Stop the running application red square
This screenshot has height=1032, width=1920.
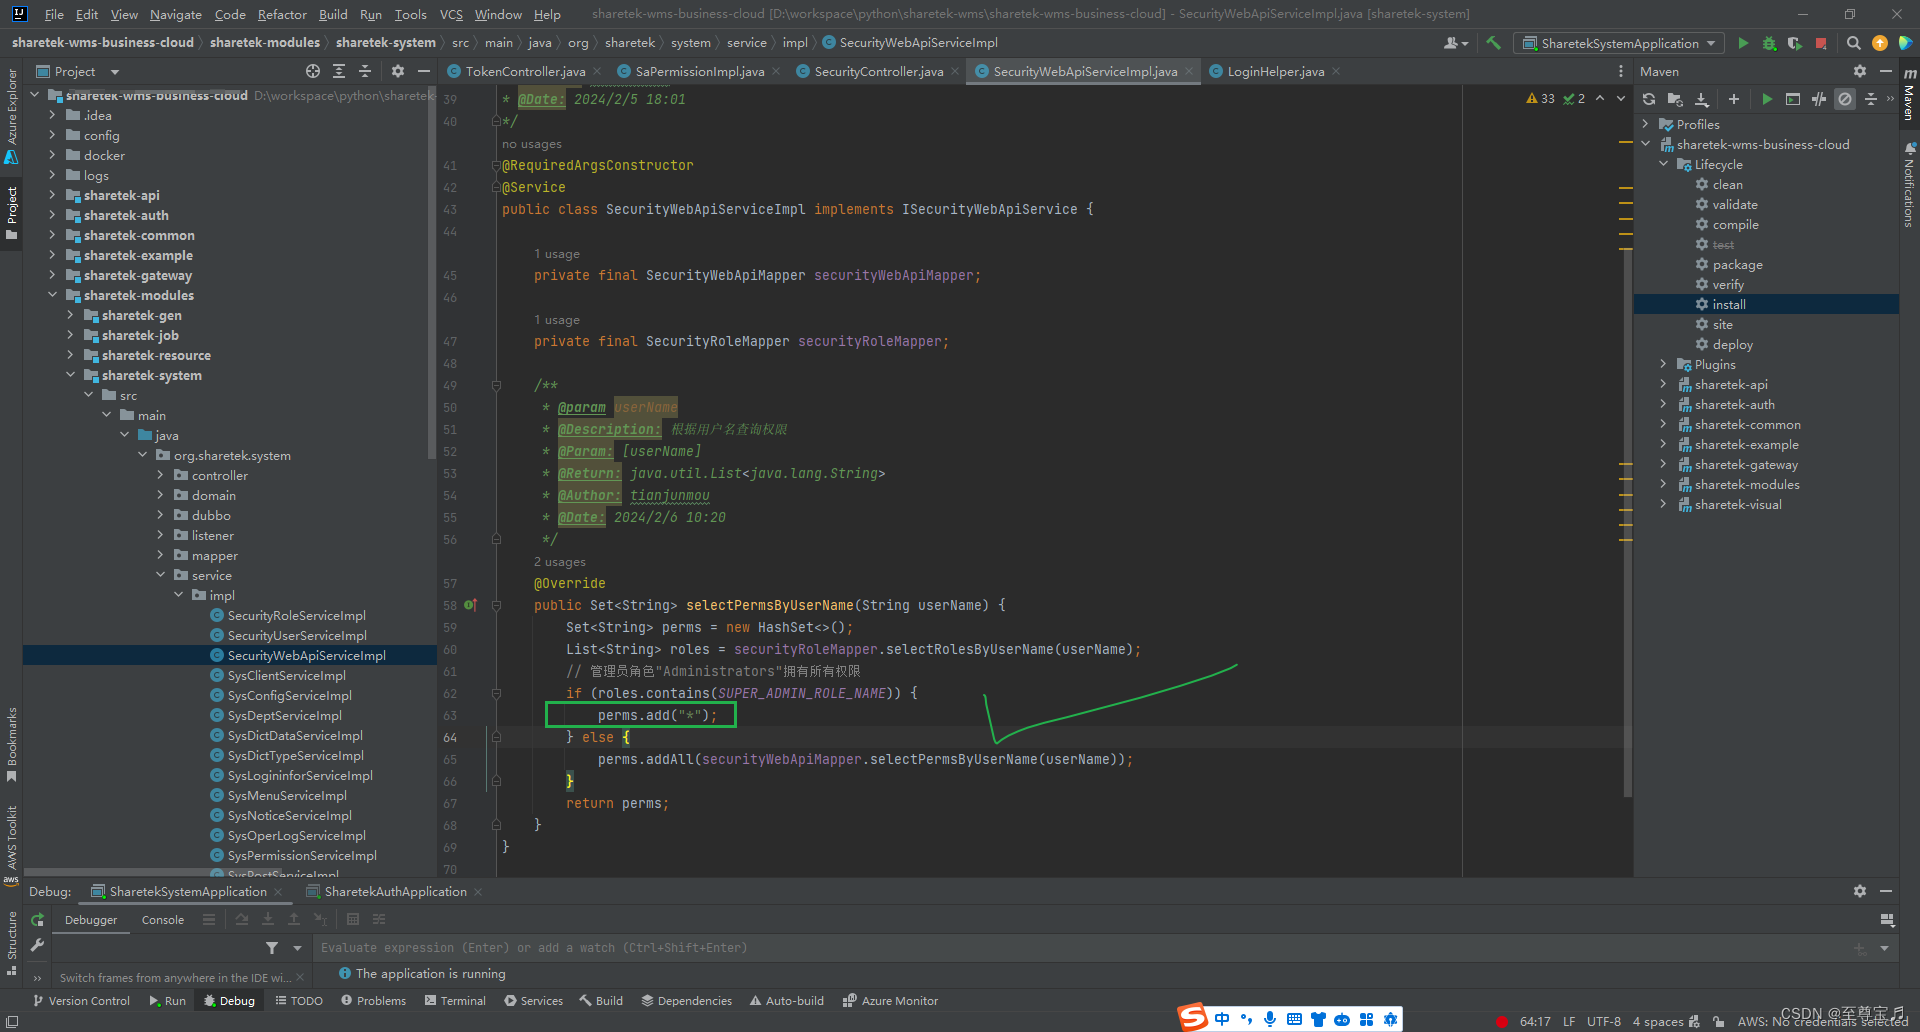tap(1821, 43)
